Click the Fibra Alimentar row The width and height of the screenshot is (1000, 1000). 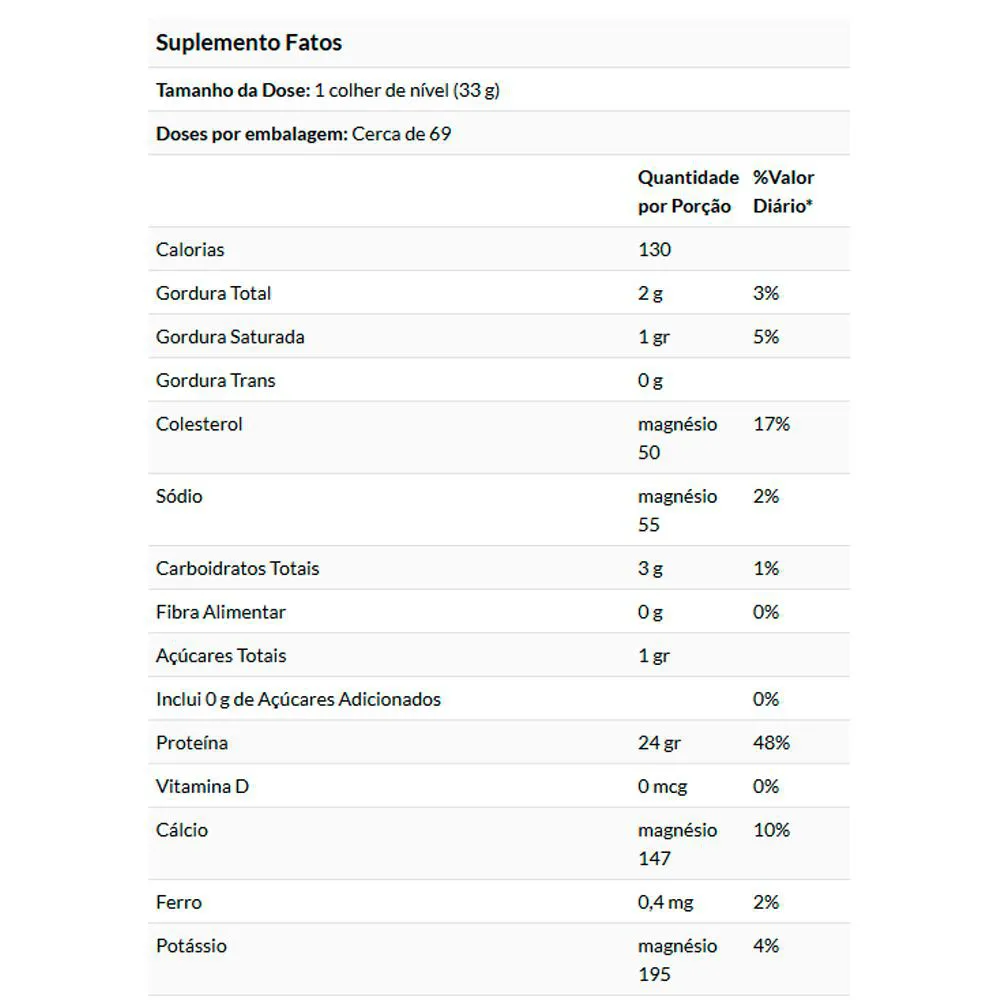point(499,612)
